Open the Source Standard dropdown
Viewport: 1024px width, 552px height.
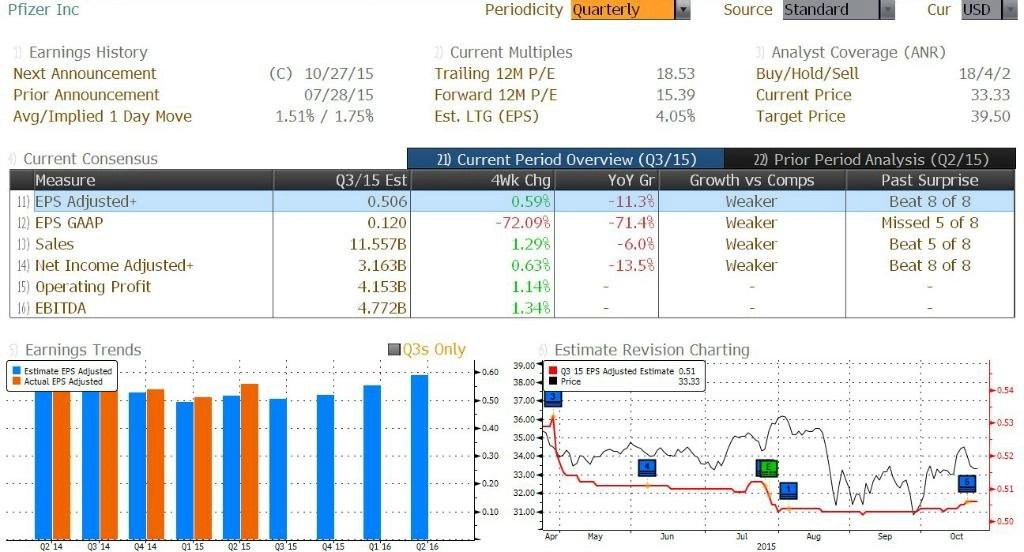[831, 10]
